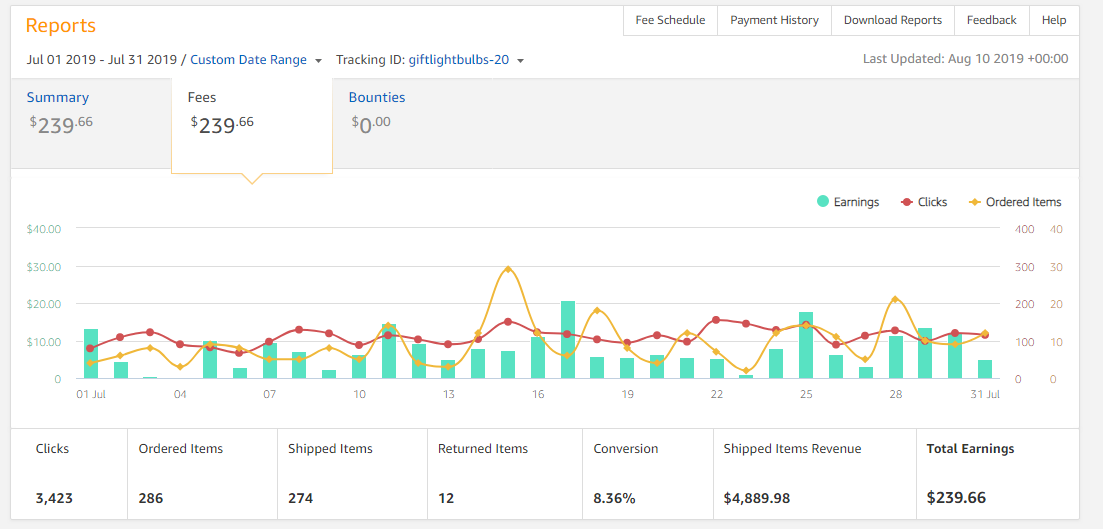
Task: Click the green Earnings legend dot
Action: pos(823,202)
